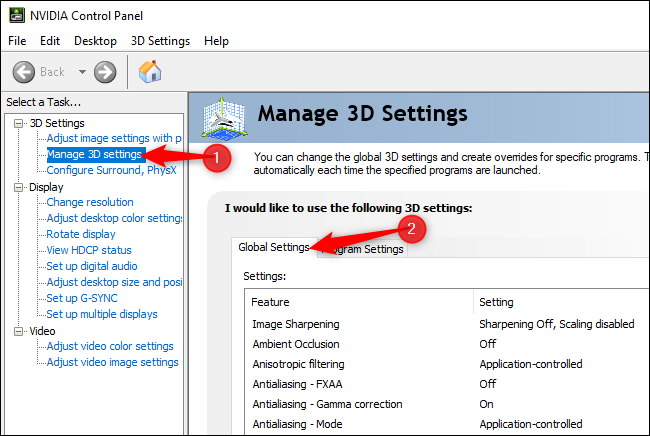Click the Forward arrow button
Image resolution: width=650 pixels, height=436 pixels.
[x=105, y=71]
